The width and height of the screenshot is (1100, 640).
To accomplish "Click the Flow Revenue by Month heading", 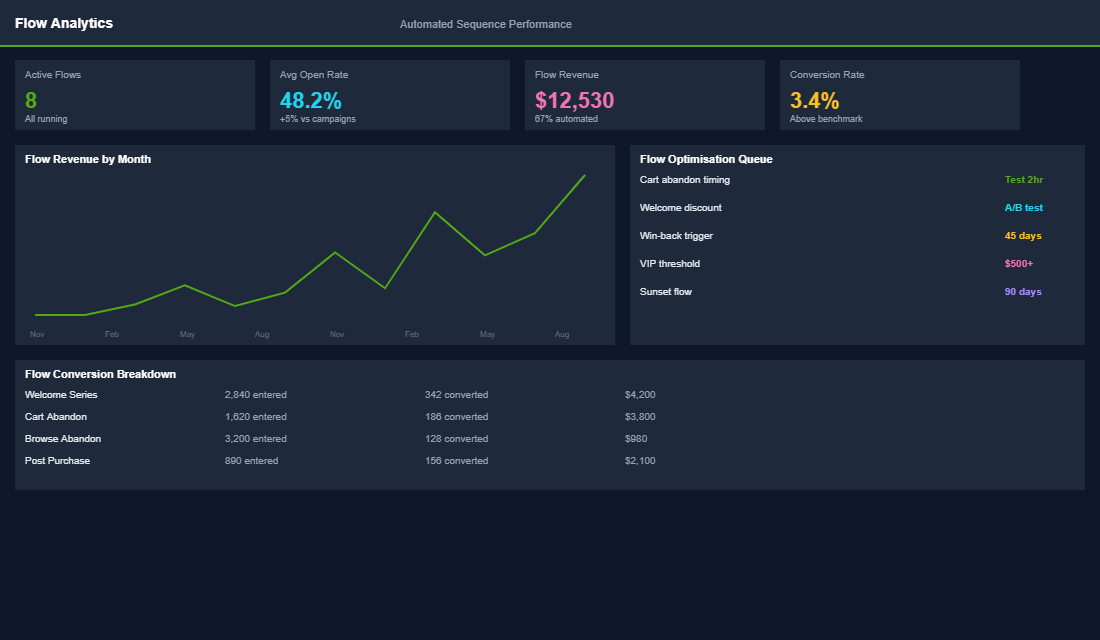I will coord(88,159).
